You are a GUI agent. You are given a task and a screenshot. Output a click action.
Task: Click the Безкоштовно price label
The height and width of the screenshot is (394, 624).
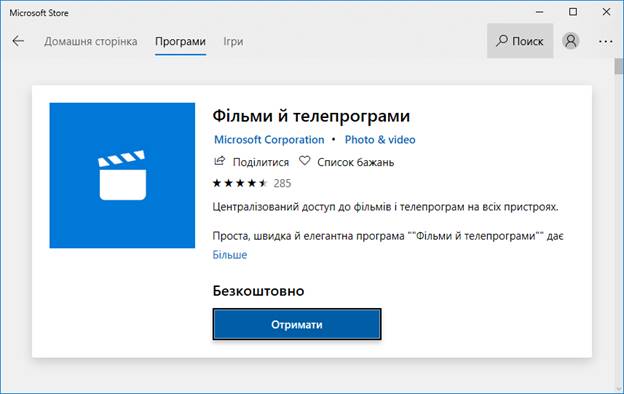tap(258, 291)
